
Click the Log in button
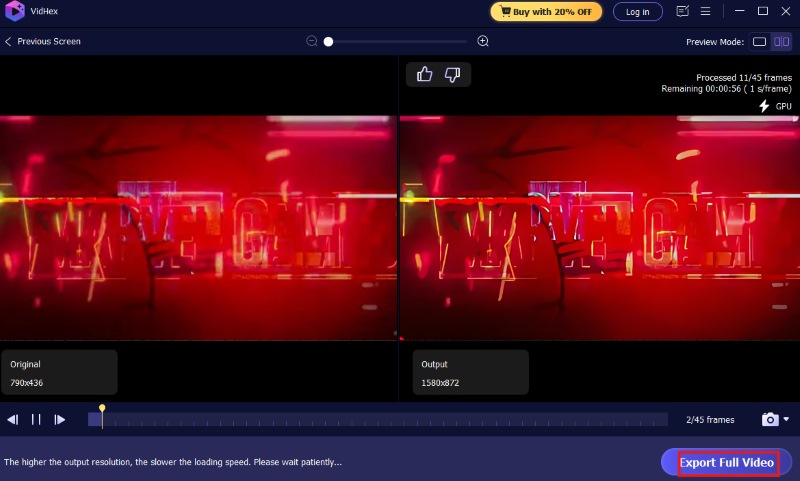pyautogui.click(x=637, y=12)
